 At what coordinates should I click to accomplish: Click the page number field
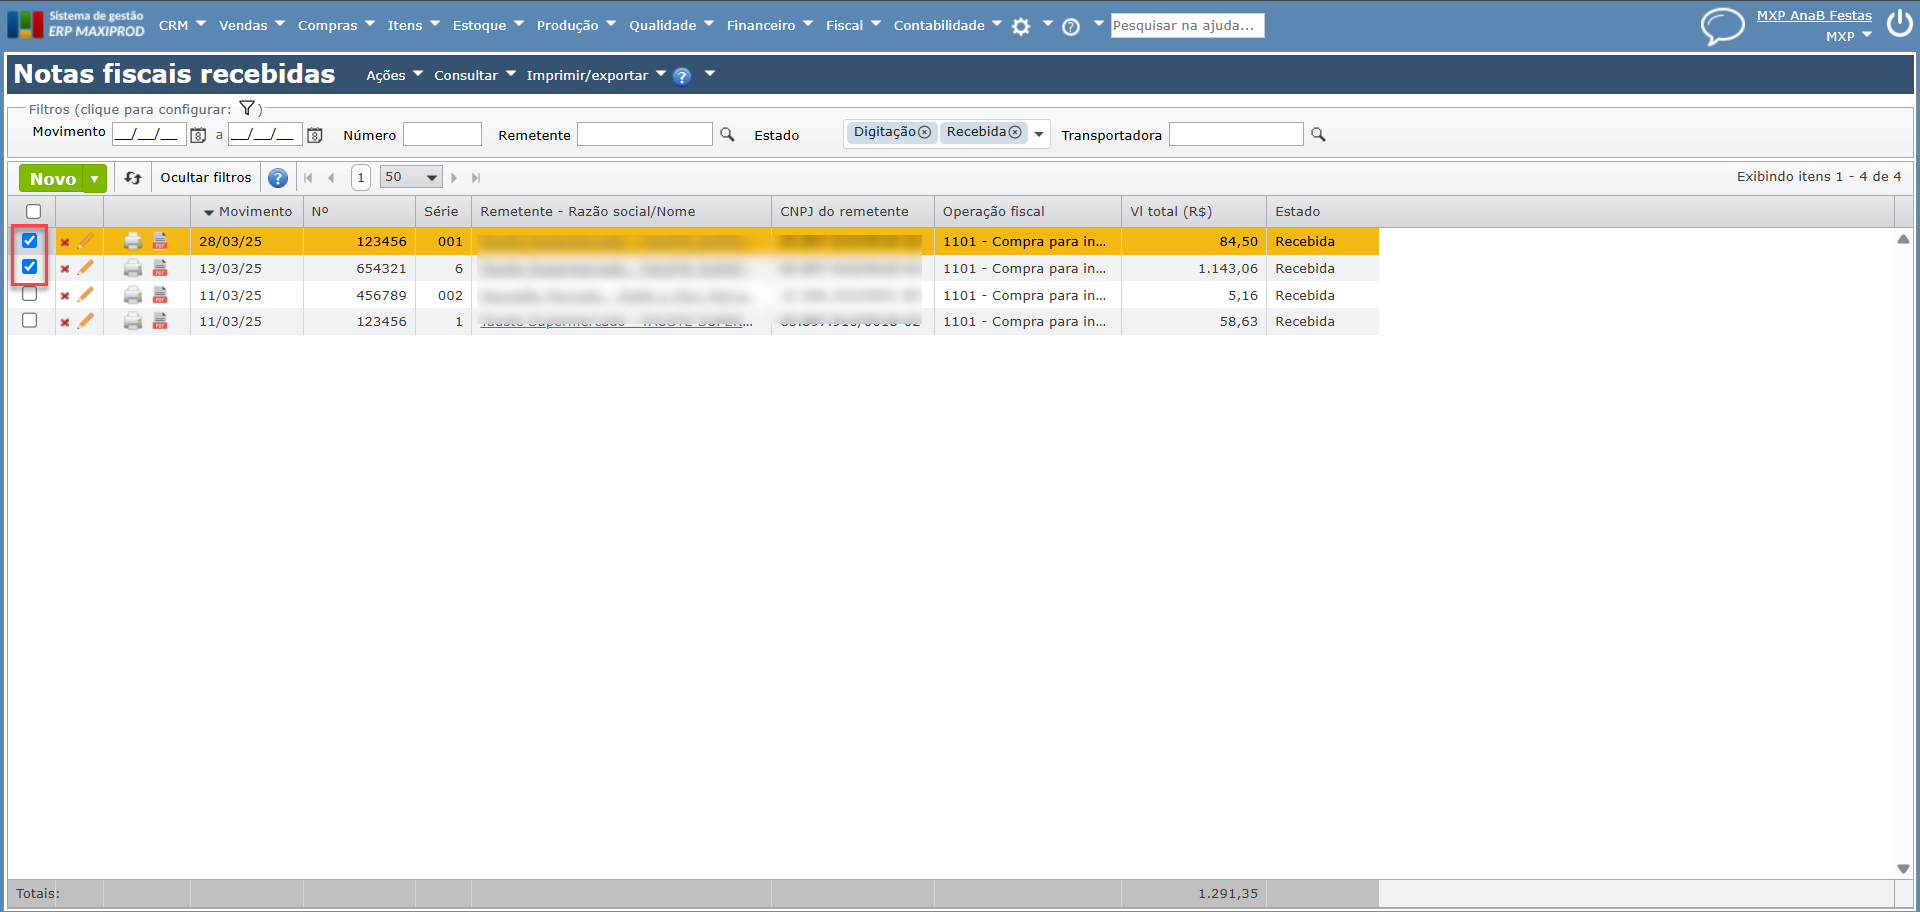[x=361, y=177]
